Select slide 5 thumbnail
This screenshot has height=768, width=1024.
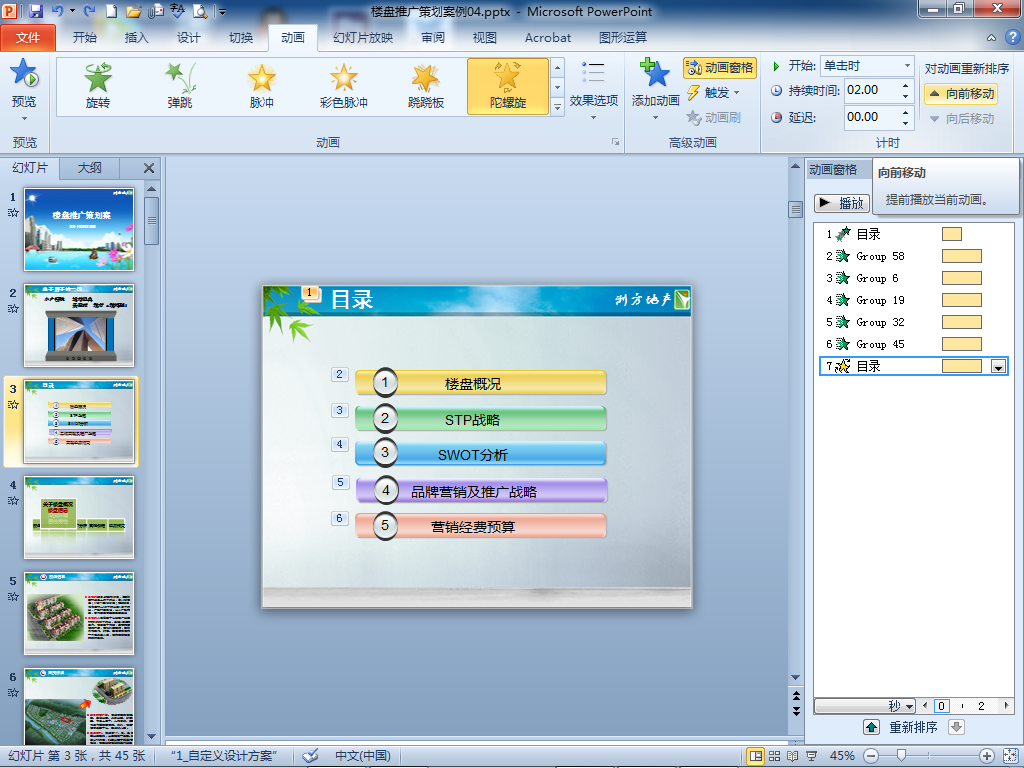point(79,613)
